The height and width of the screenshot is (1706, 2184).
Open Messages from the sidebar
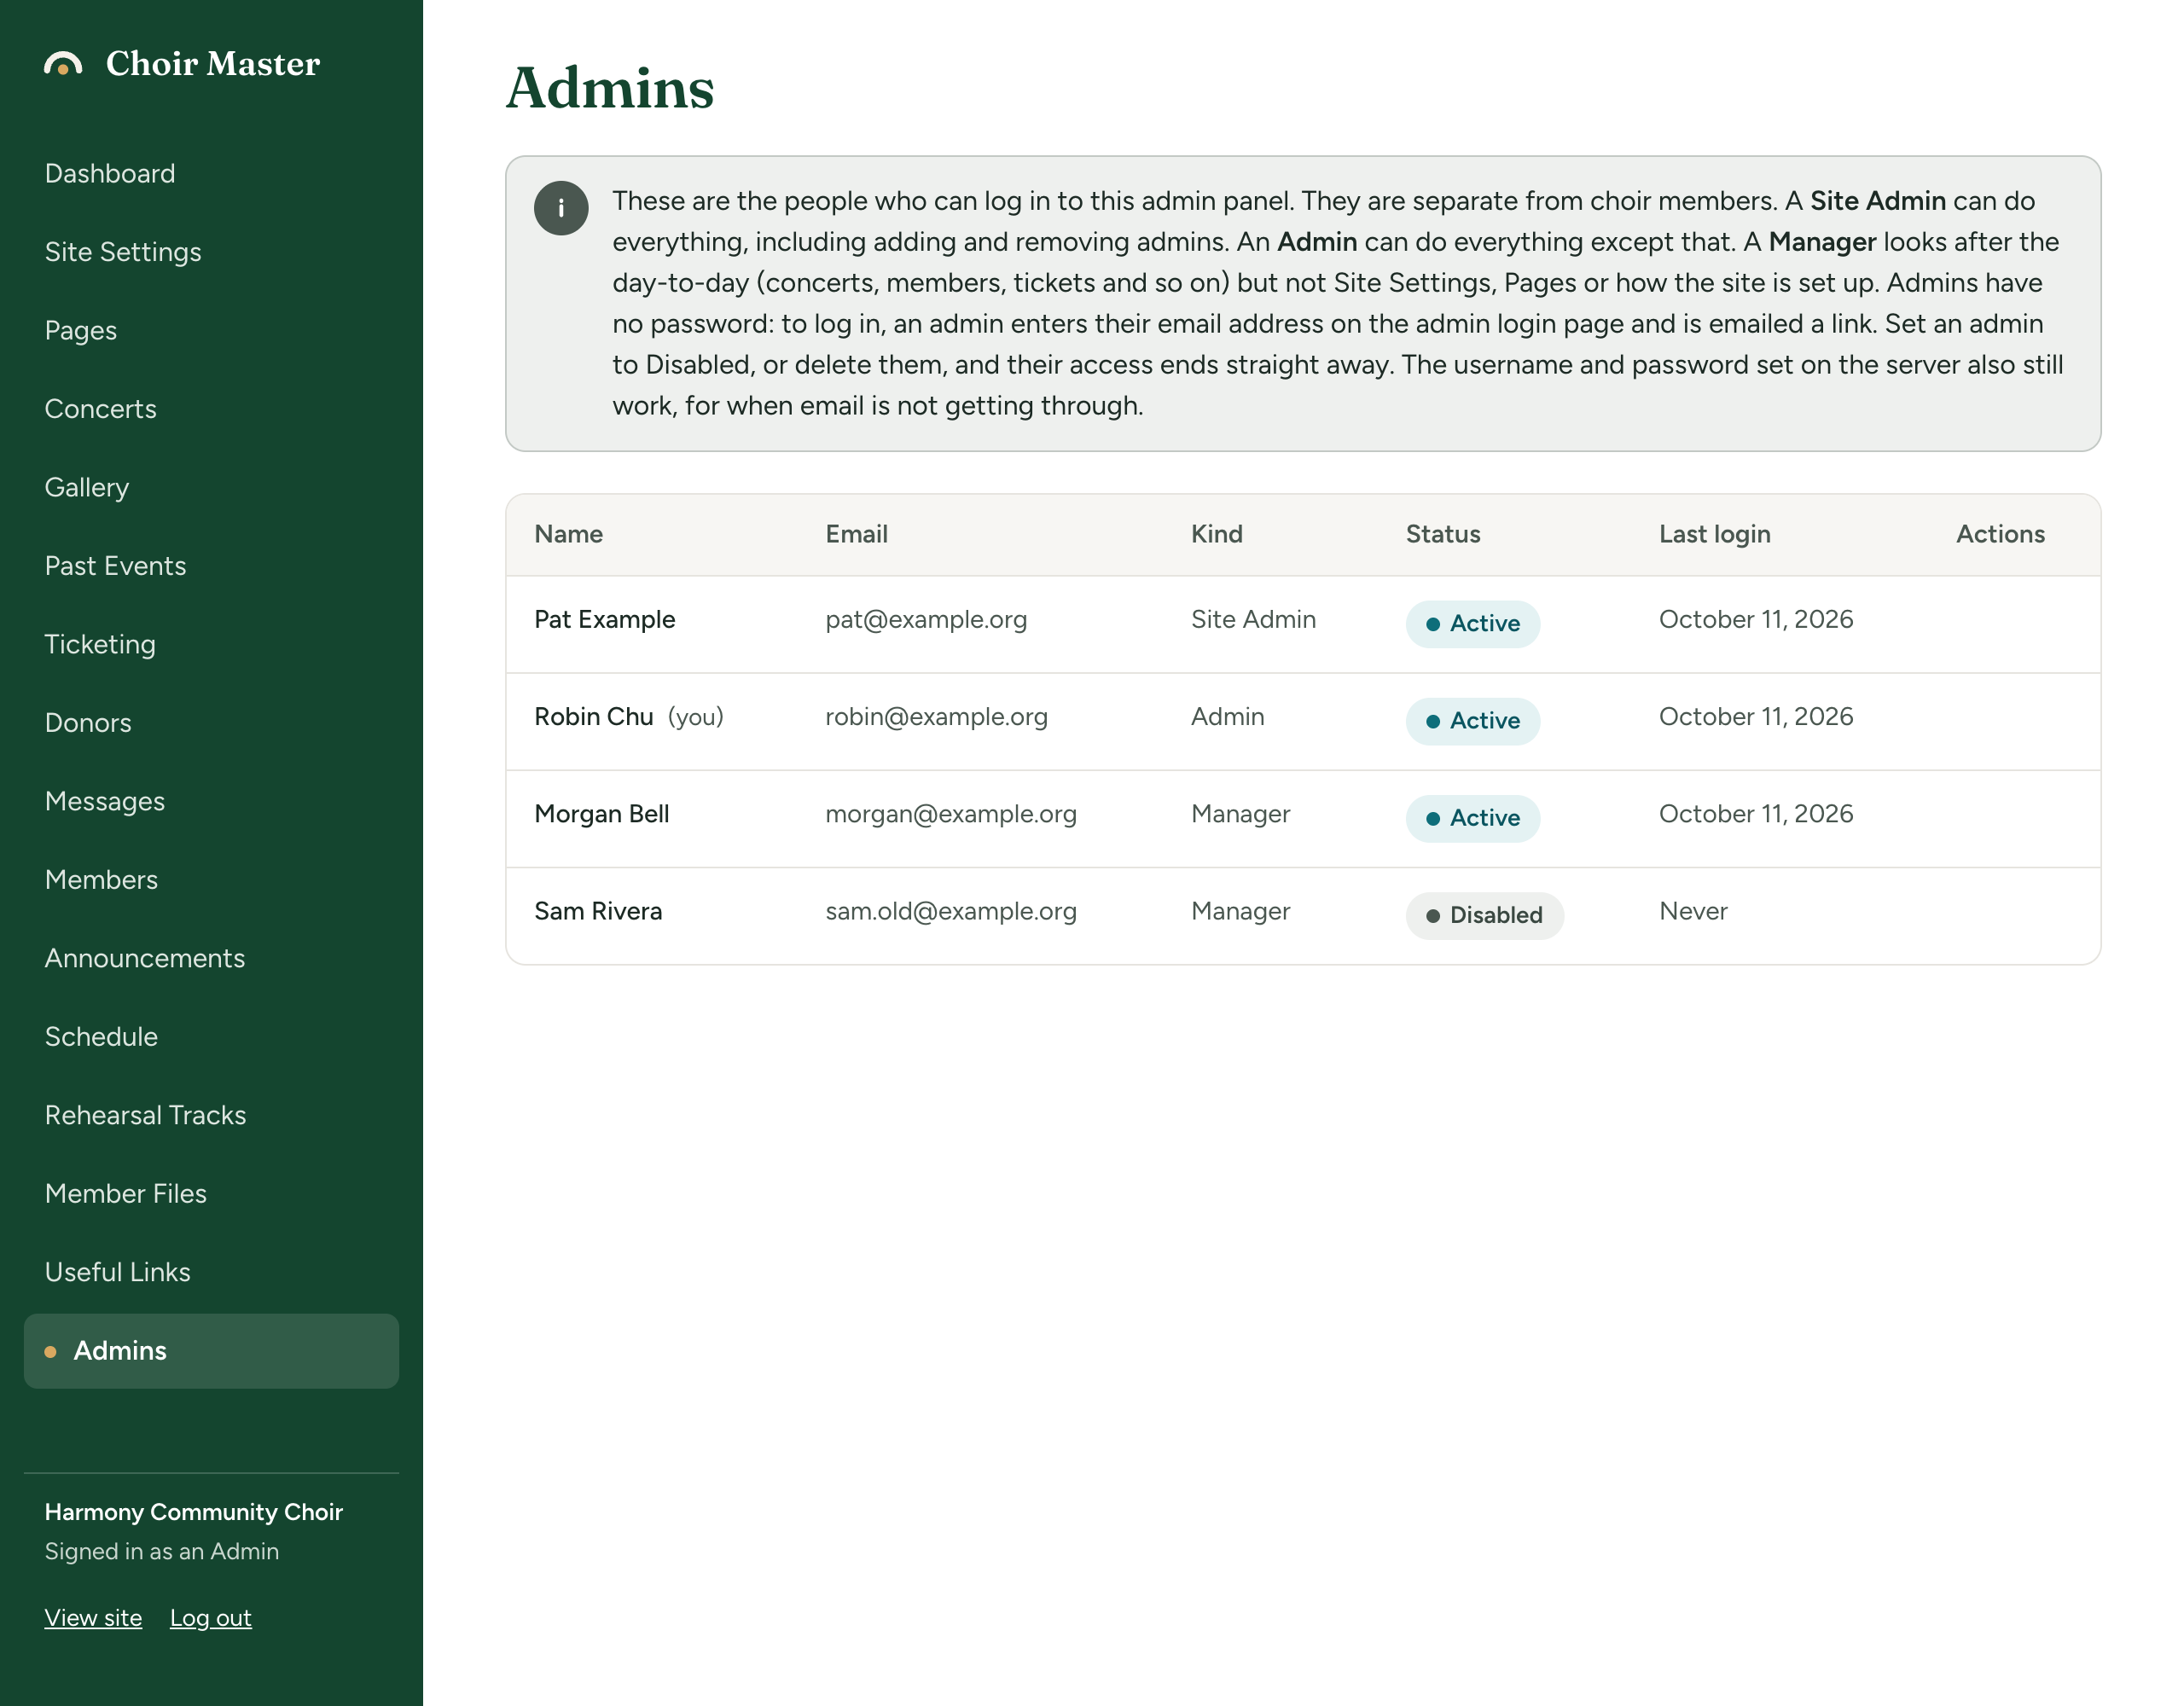click(105, 802)
